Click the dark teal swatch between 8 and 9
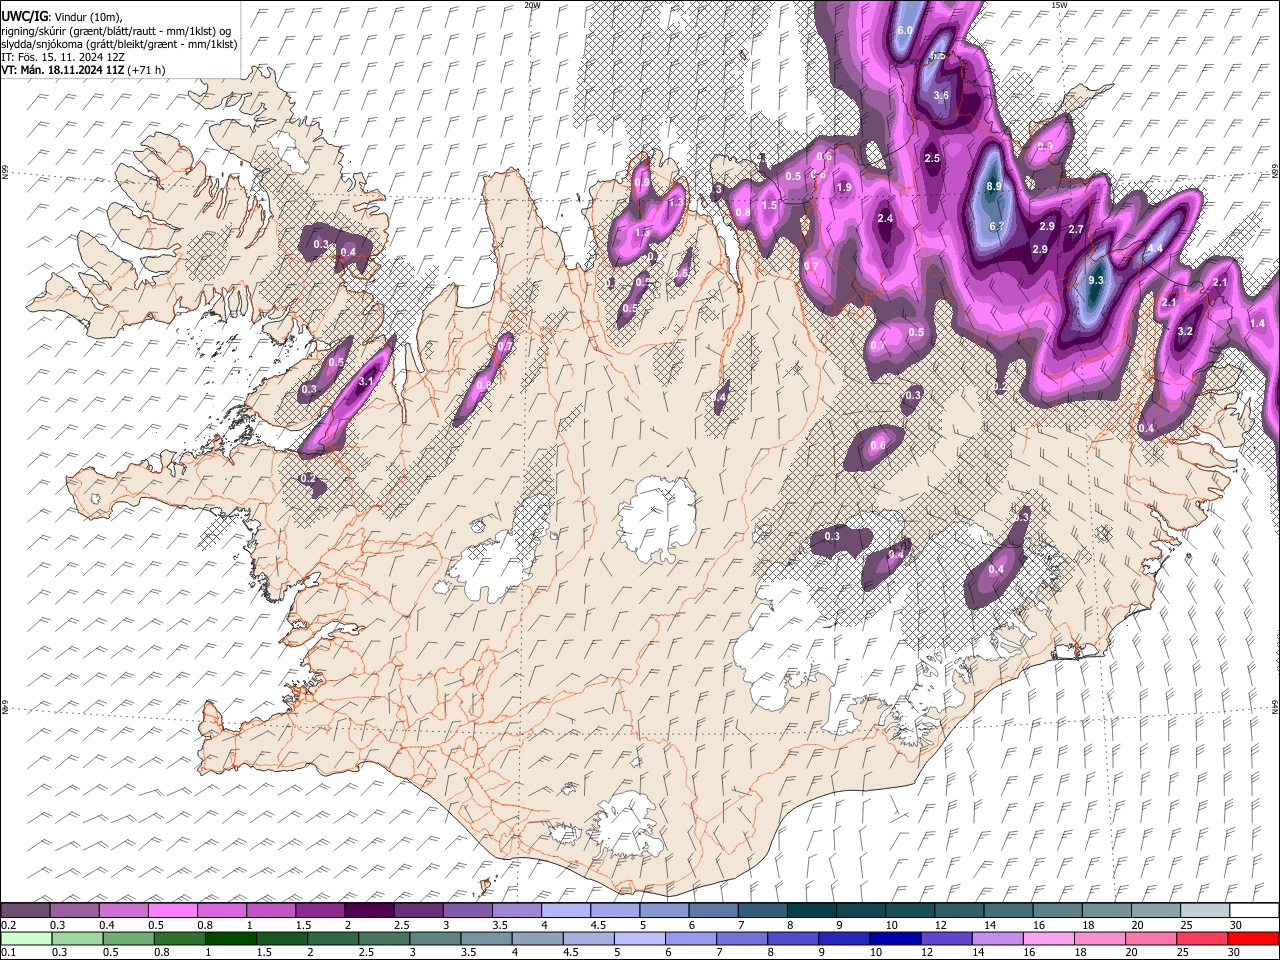This screenshot has height=960, width=1280. tap(812, 910)
